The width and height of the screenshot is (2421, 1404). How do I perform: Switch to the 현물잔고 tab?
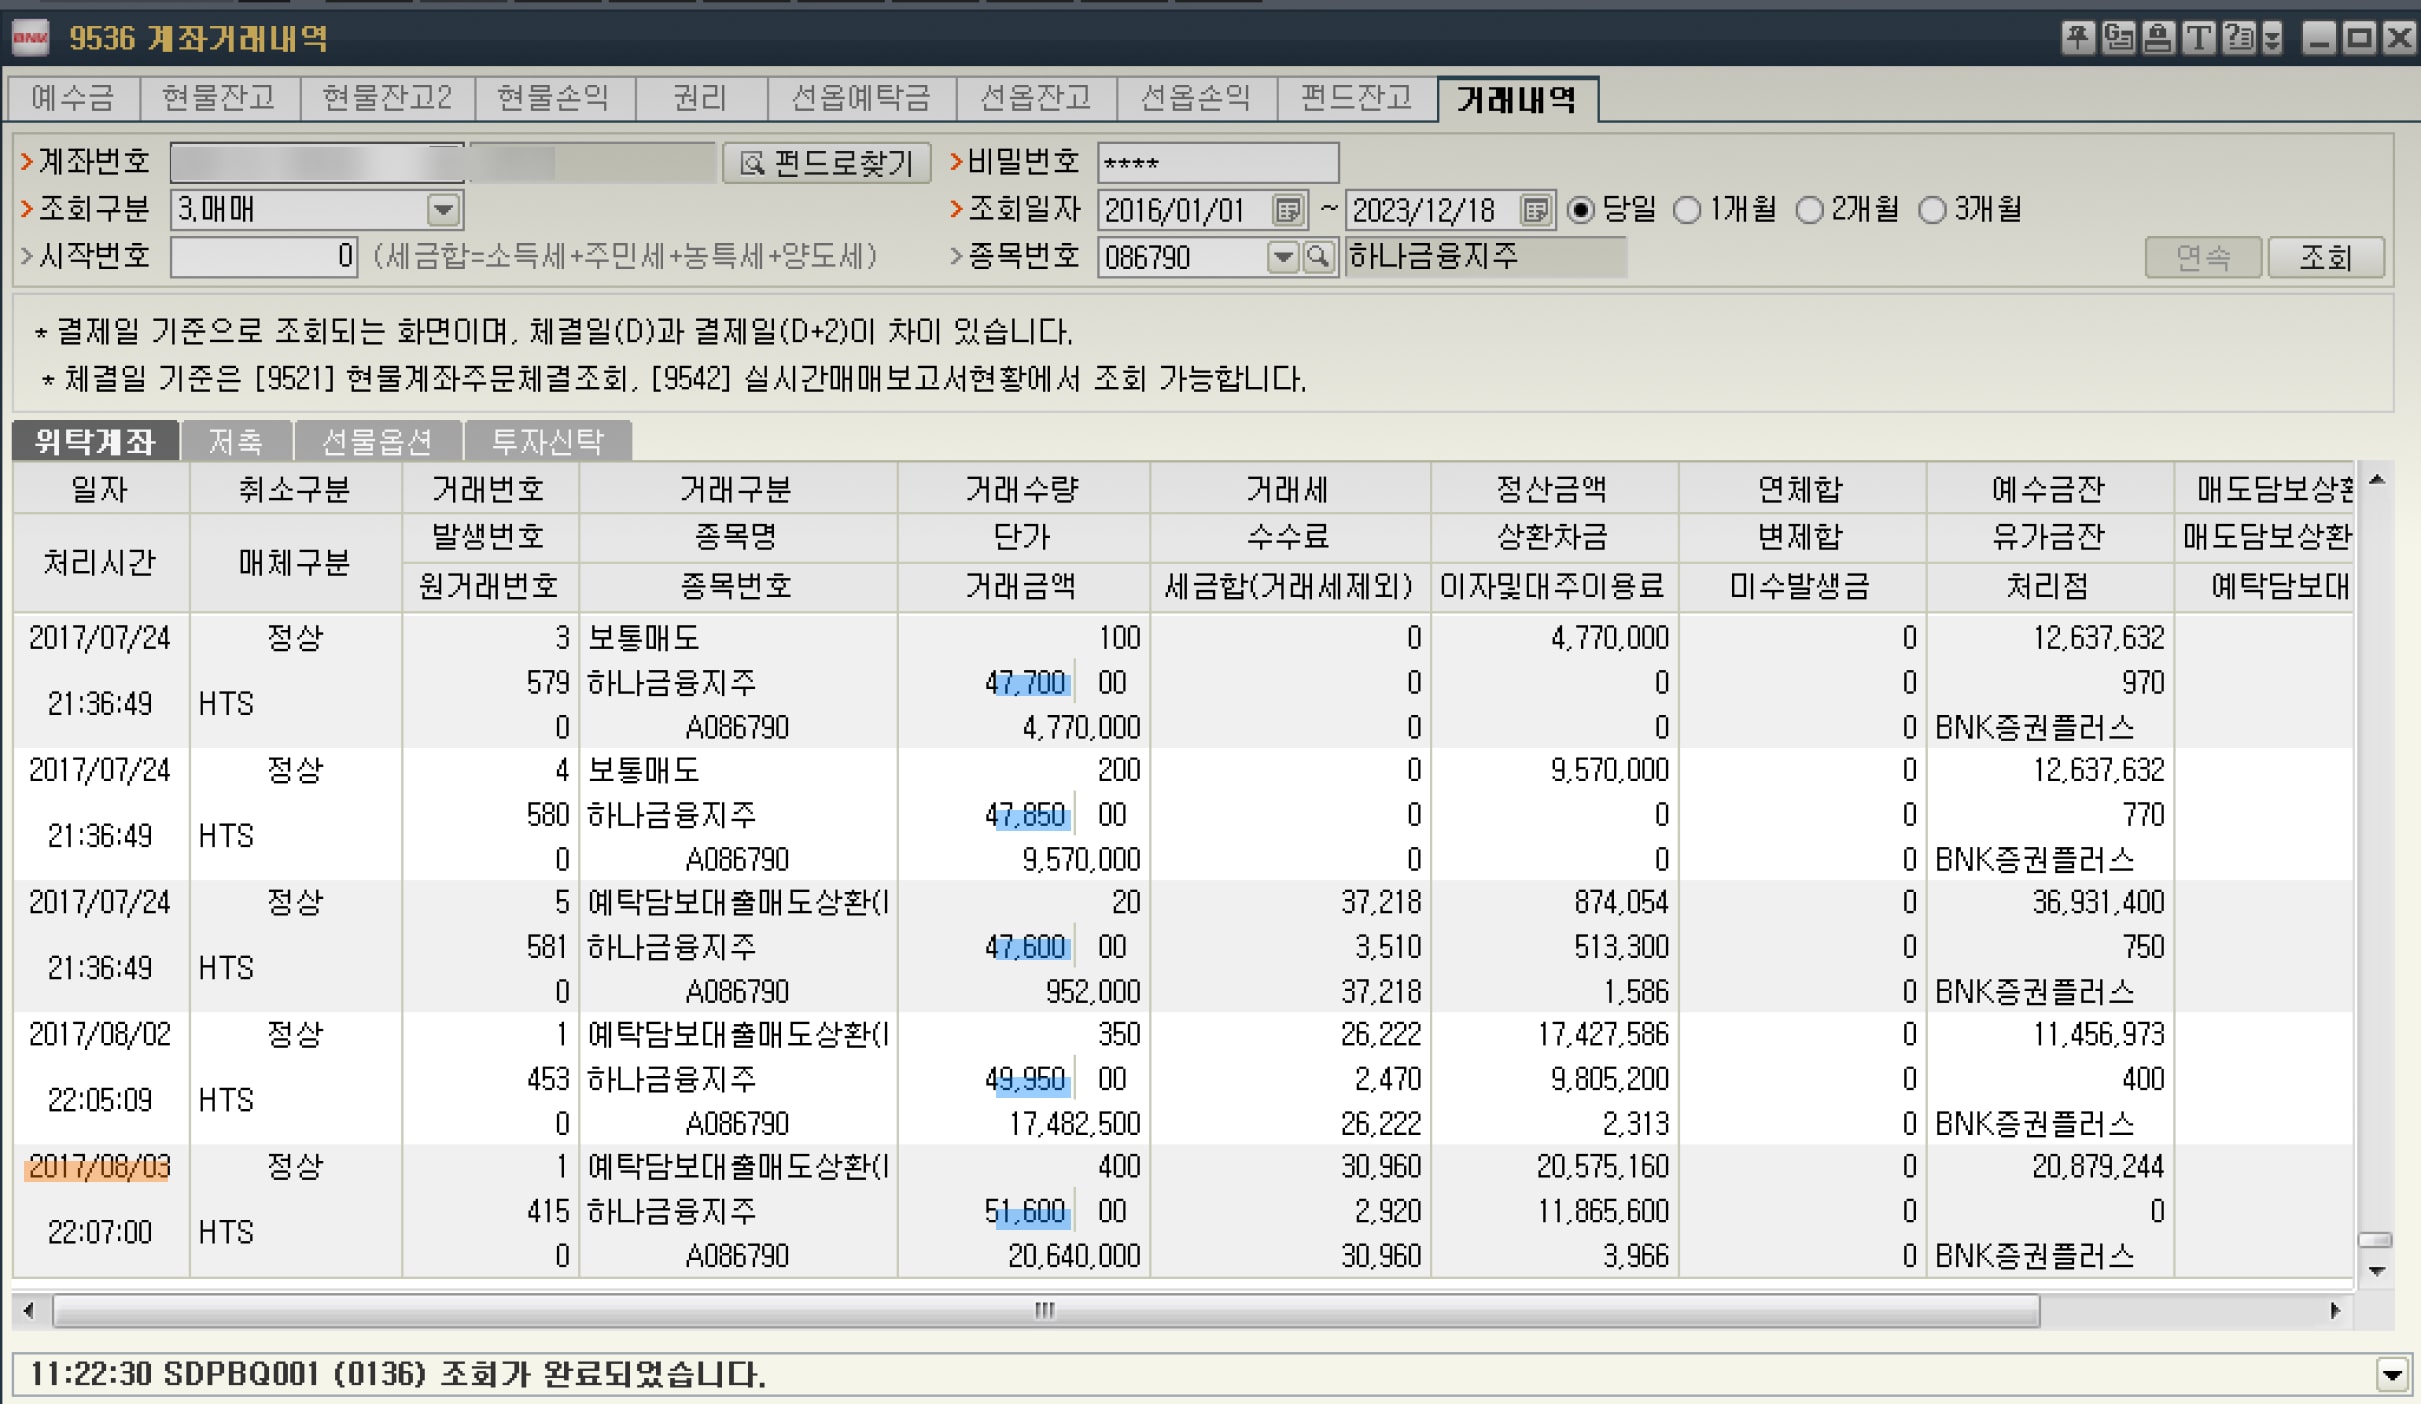tap(219, 98)
